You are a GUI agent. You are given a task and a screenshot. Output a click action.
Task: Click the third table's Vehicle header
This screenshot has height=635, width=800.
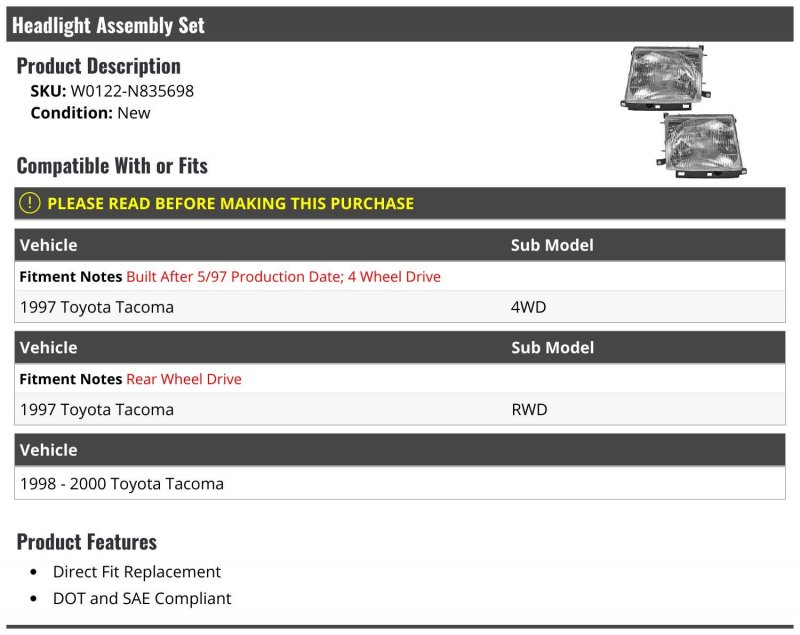[x=48, y=450]
